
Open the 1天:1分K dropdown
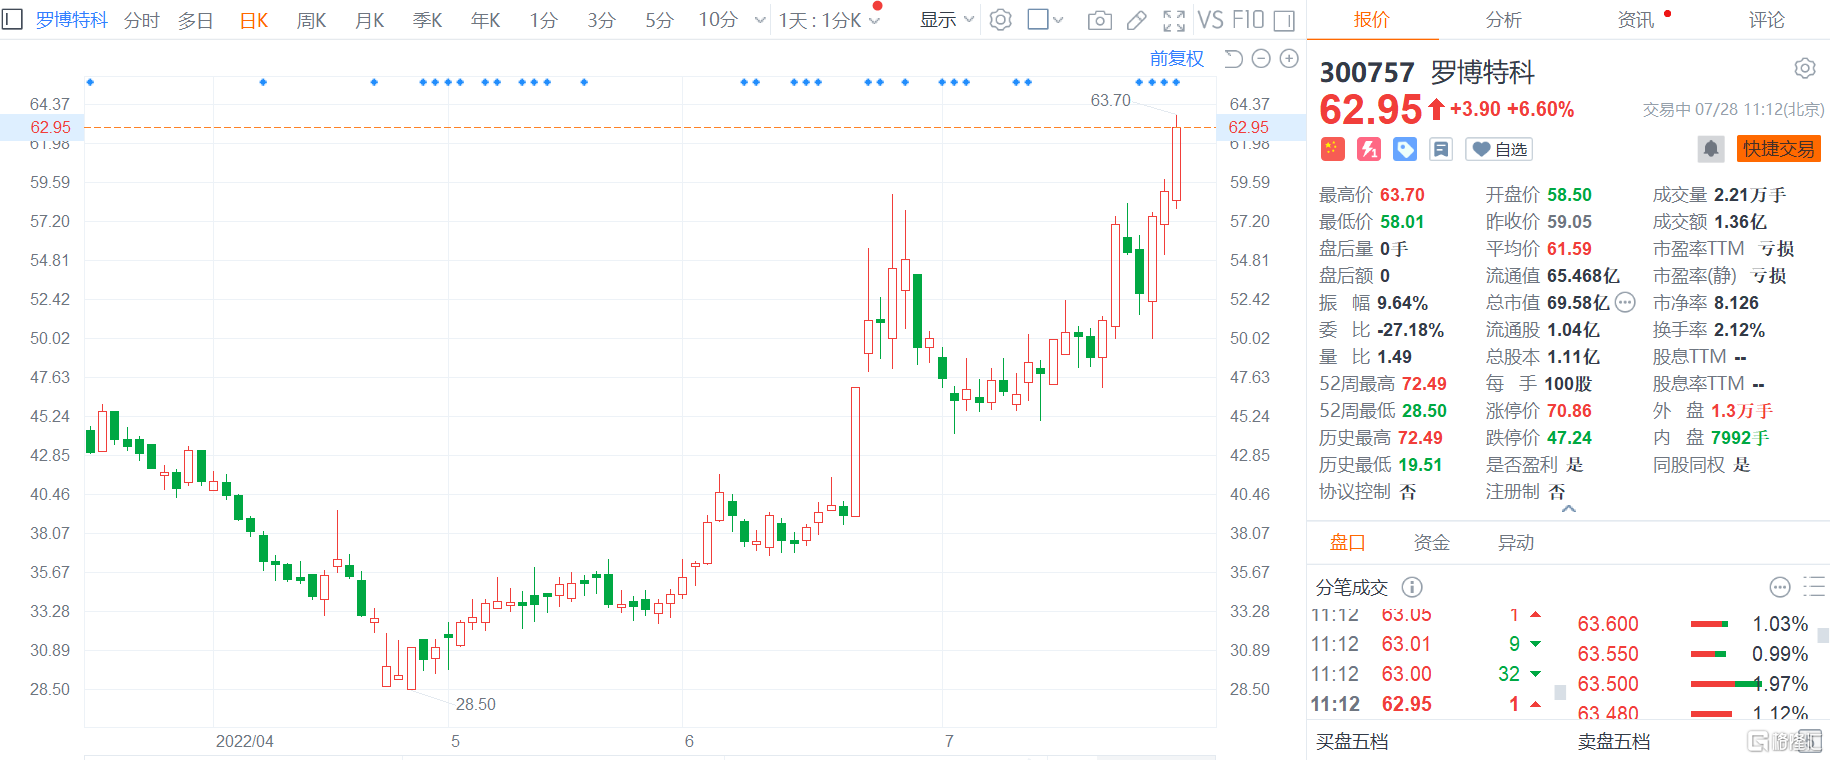(x=829, y=20)
